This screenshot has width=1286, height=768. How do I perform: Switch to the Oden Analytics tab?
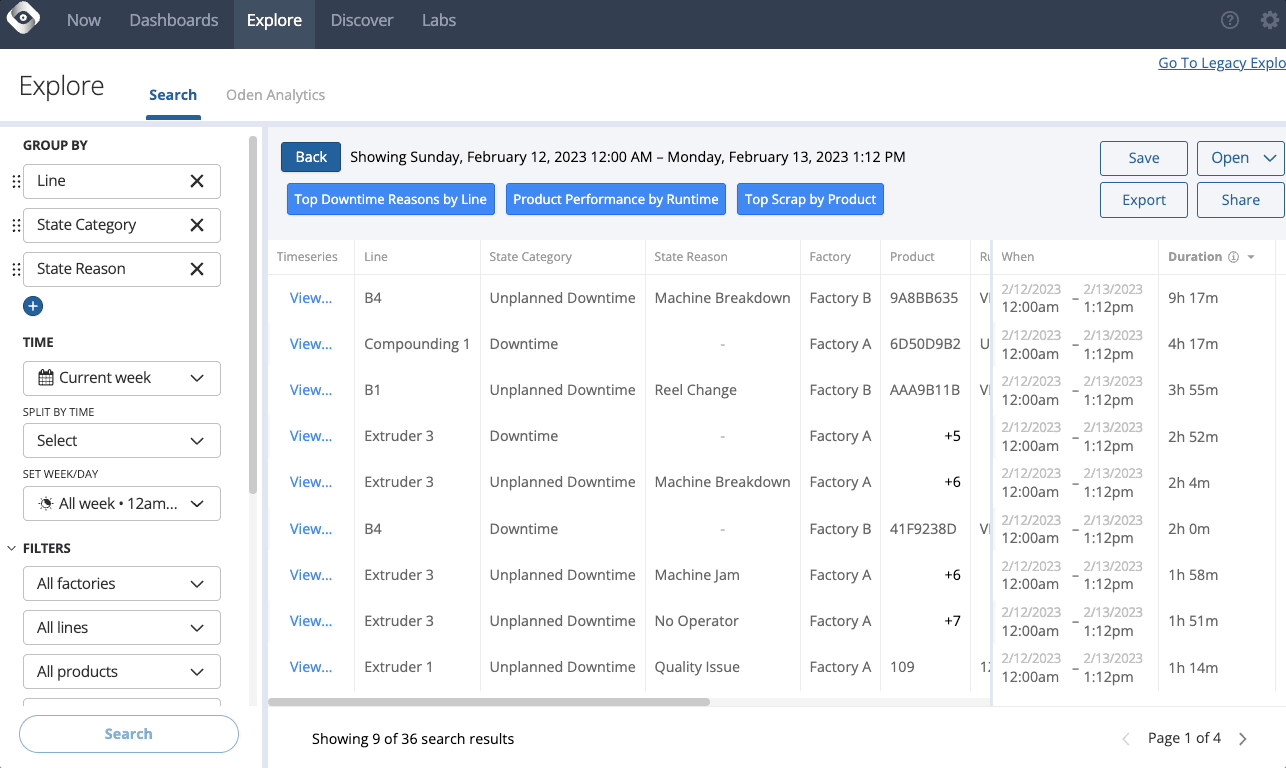click(x=275, y=95)
